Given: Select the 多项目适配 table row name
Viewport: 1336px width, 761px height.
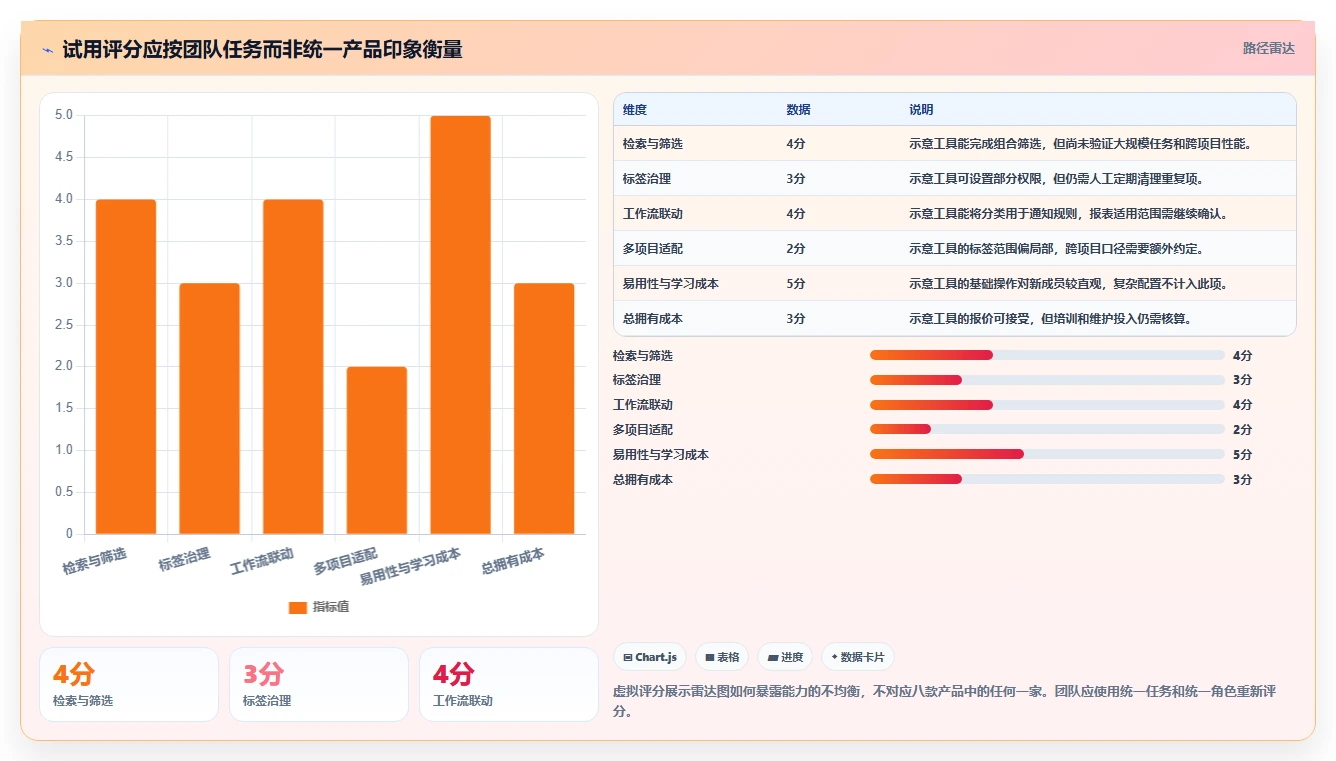Looking at the screenshot, I should point(653,249).
